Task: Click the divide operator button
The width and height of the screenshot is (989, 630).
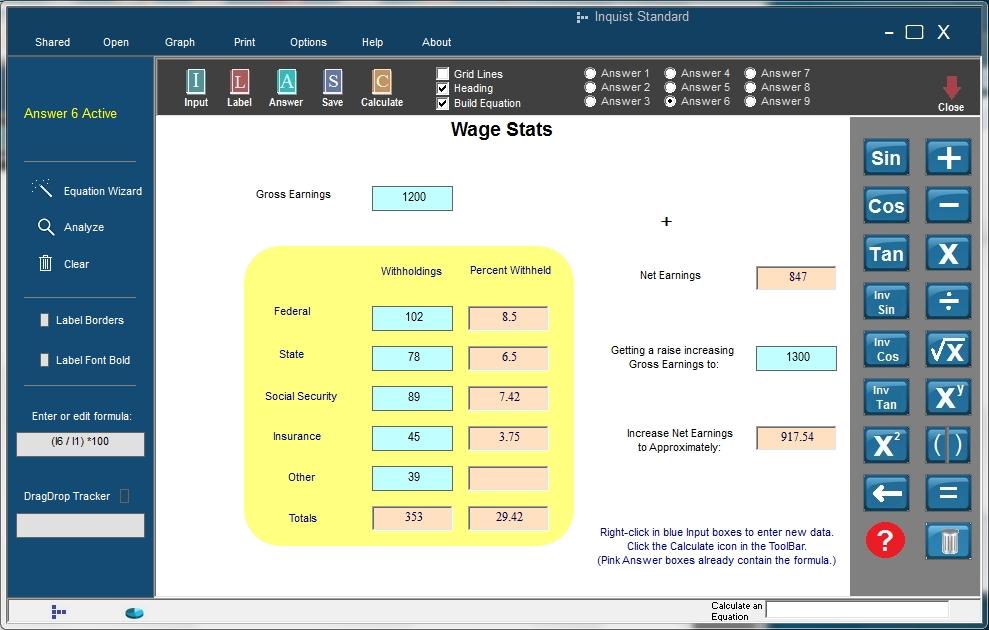Action: pyautogui.click(x=948, y=301)
